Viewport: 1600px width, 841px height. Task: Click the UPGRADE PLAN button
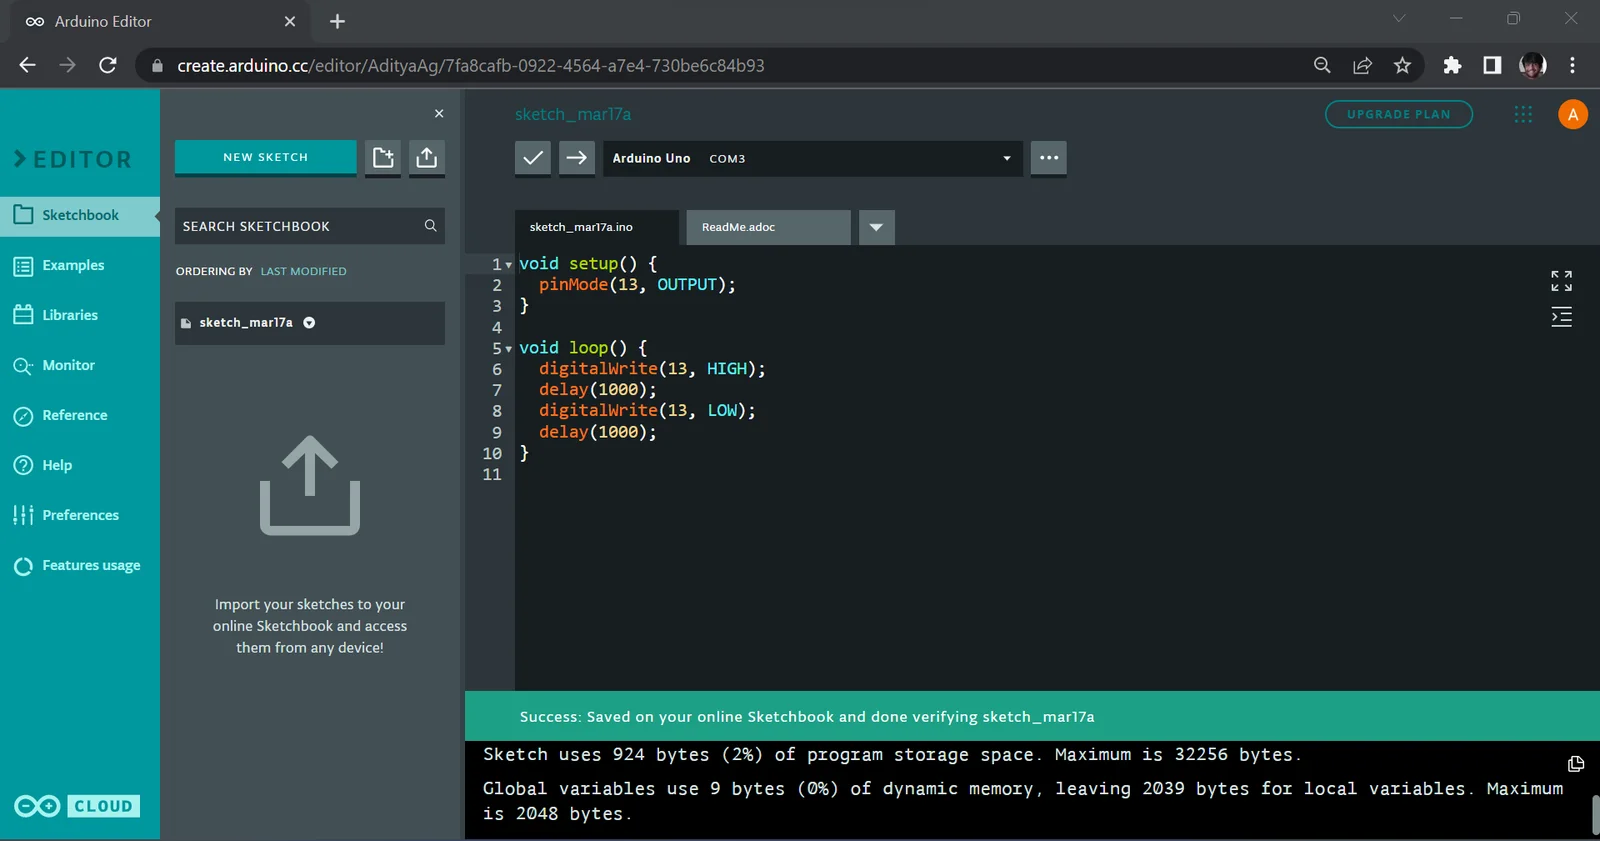tap(1398, 114)
